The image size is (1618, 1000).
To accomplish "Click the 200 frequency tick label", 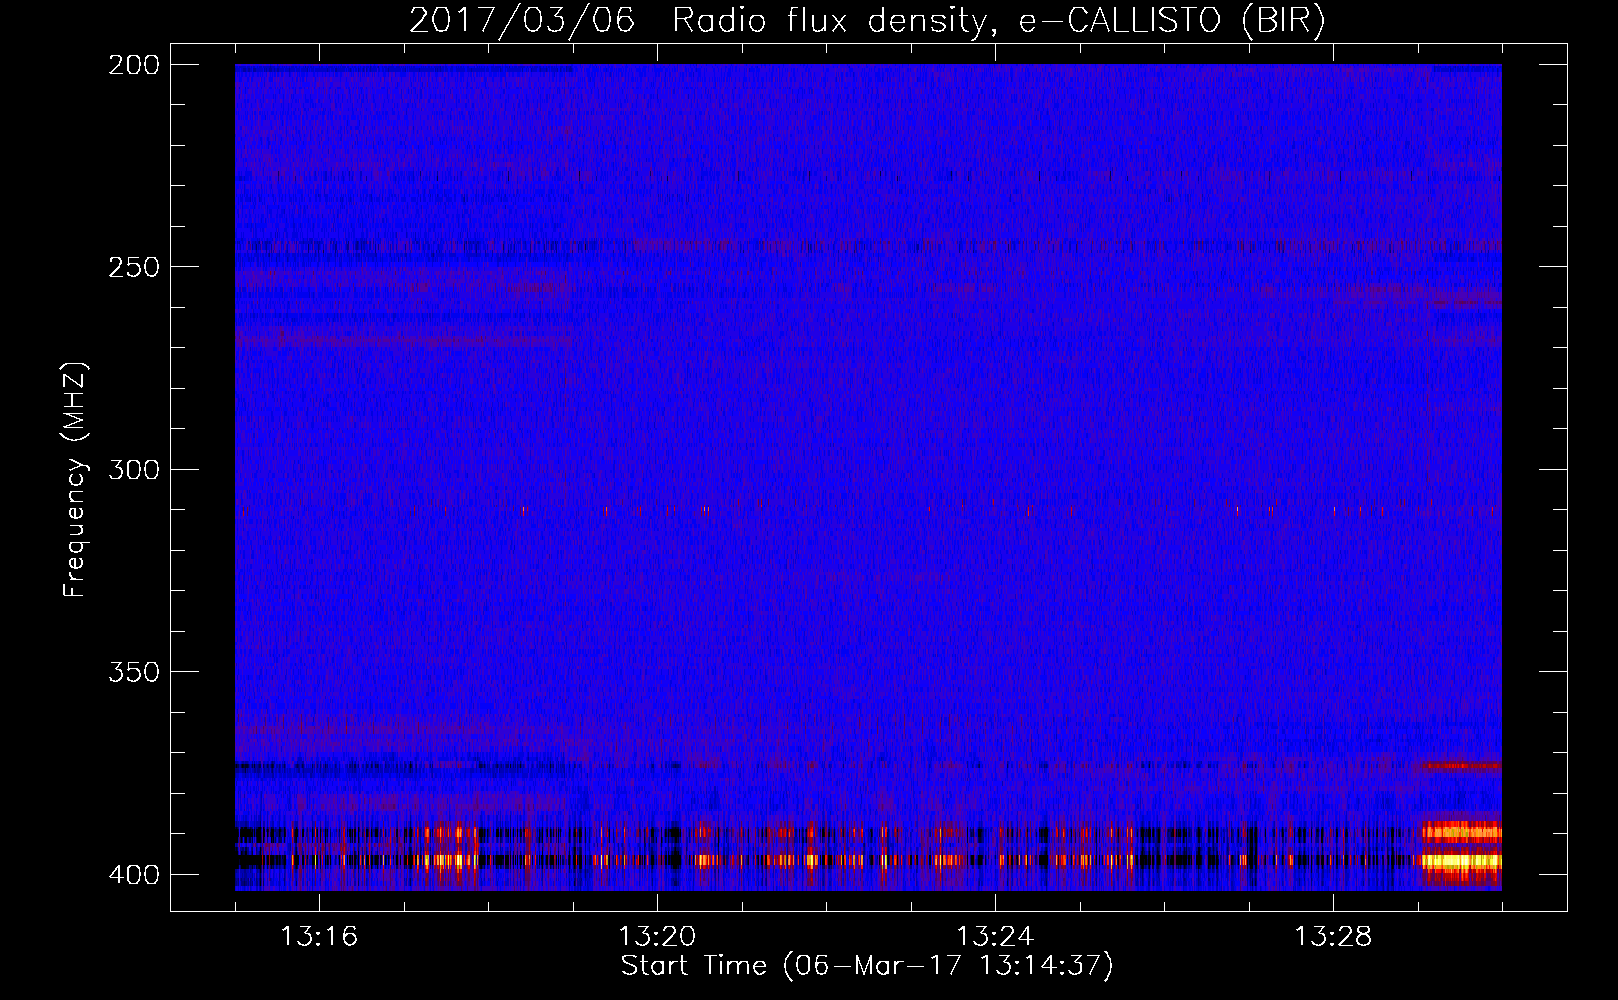I will coord(134,65).
